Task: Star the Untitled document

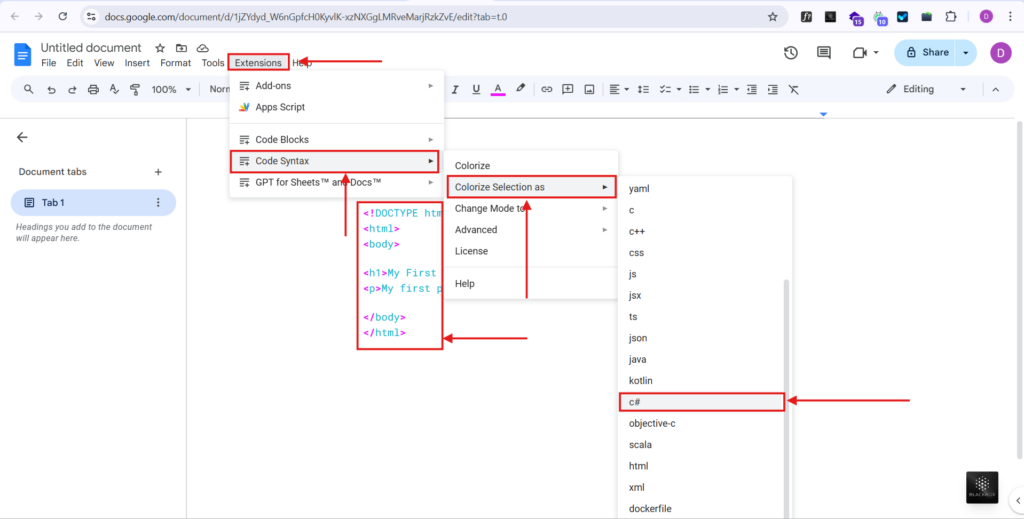Action: 160,48
